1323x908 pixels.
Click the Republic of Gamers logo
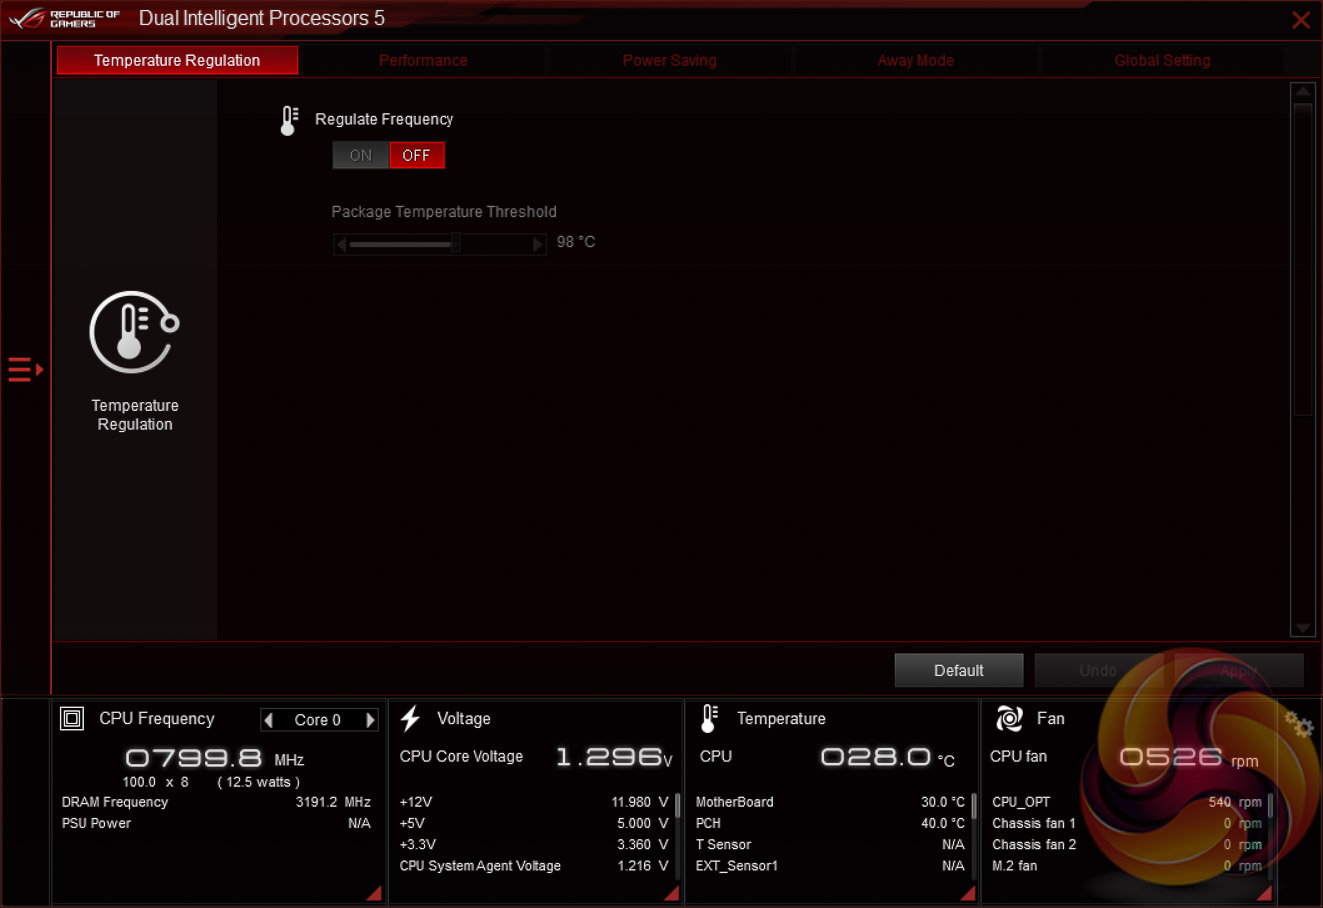pos(64,19)
